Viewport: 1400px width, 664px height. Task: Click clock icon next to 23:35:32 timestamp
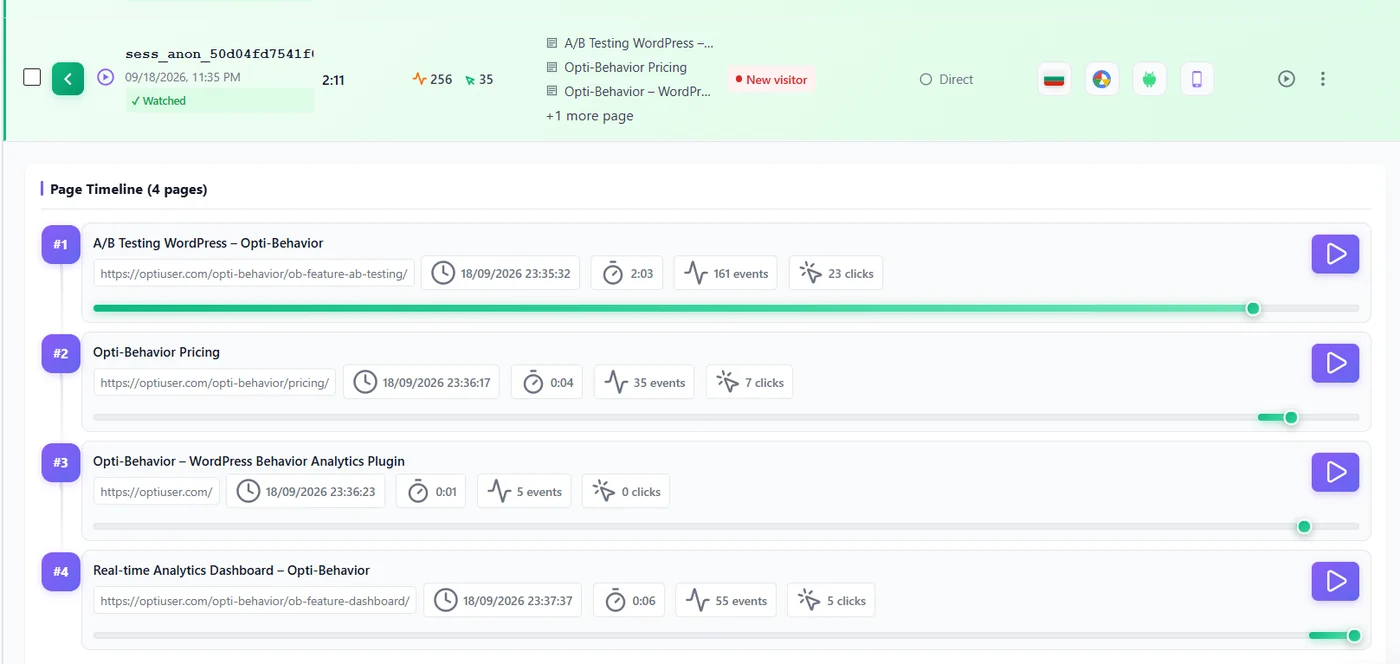[444, 273]
